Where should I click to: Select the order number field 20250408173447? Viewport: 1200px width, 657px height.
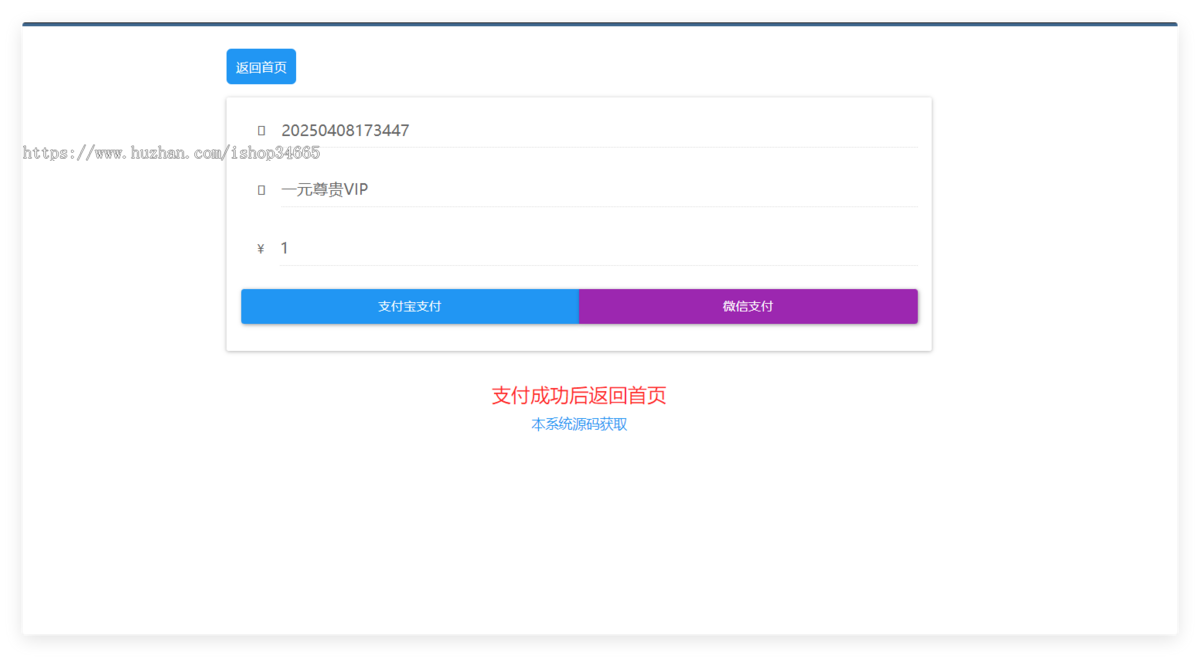tap(599, 131)
